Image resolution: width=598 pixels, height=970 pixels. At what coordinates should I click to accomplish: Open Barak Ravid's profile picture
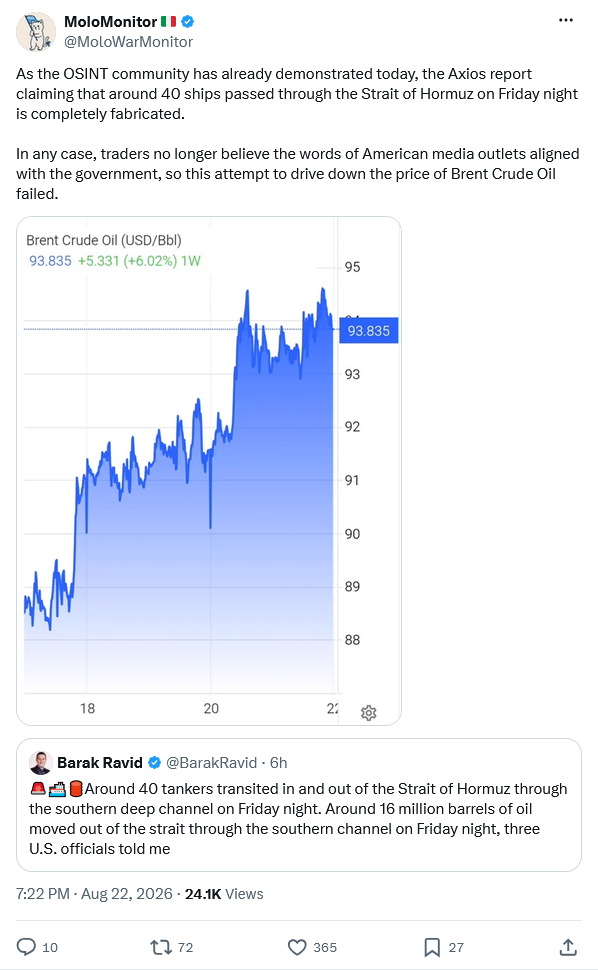coord(40,763)
